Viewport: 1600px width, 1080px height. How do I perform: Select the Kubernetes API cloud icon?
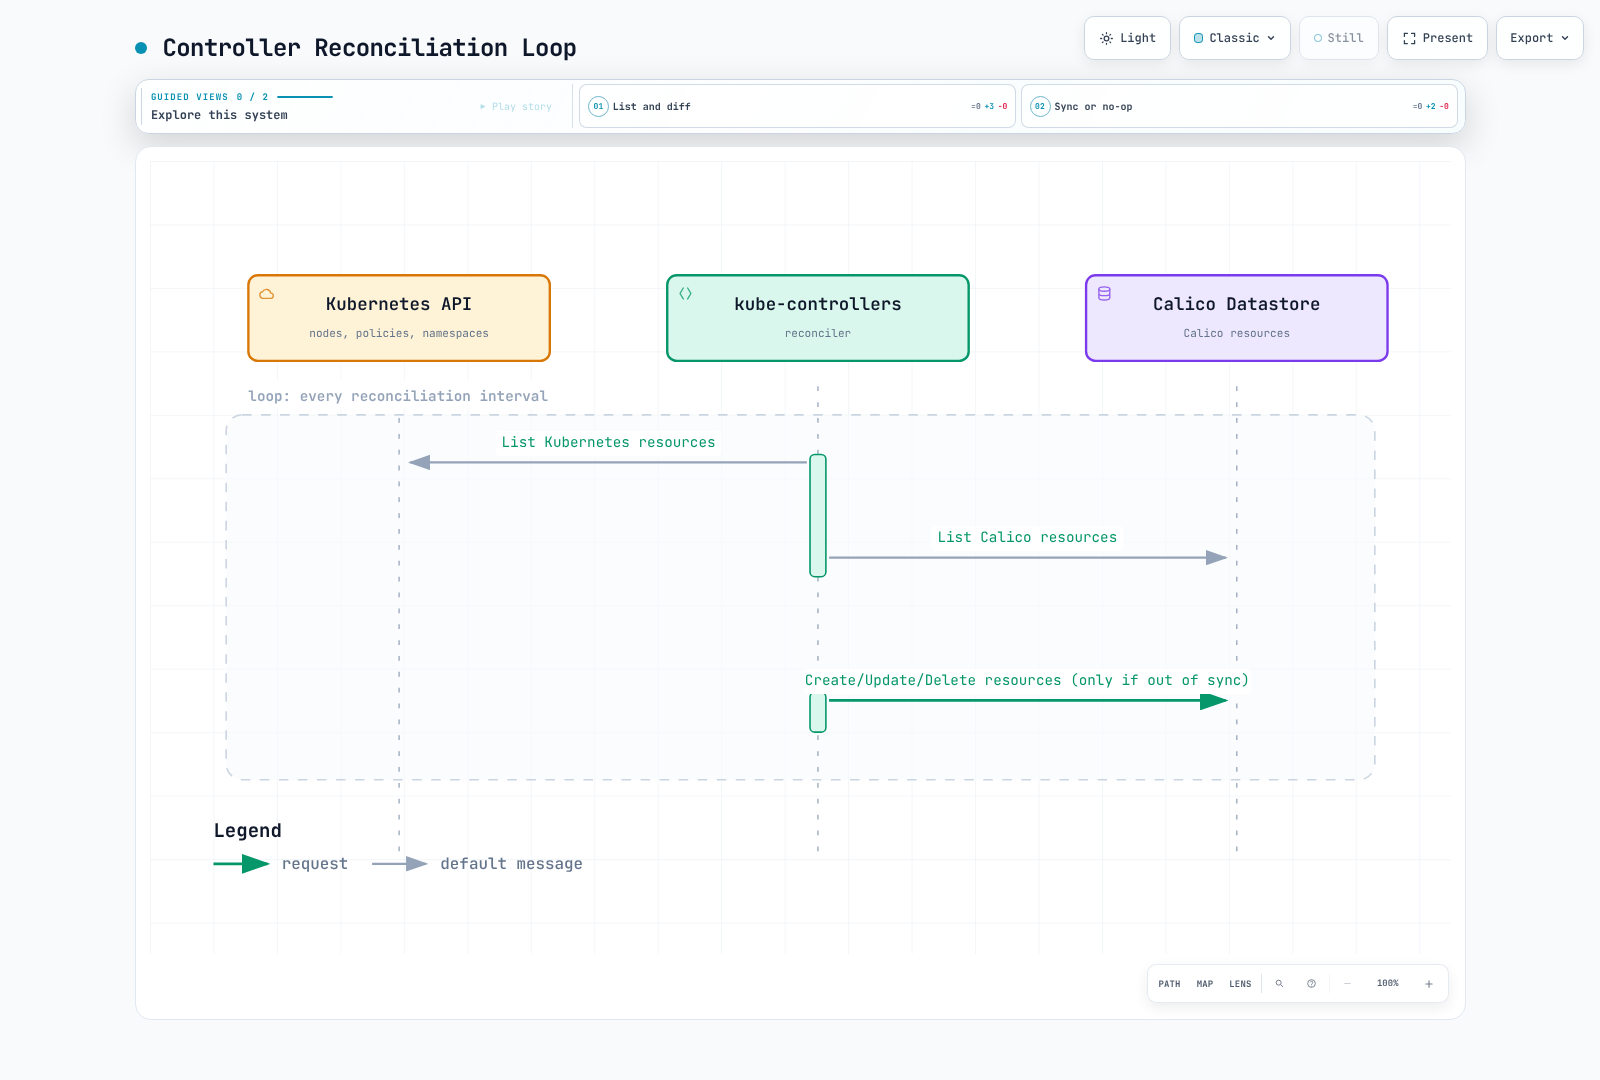(267, 294)
